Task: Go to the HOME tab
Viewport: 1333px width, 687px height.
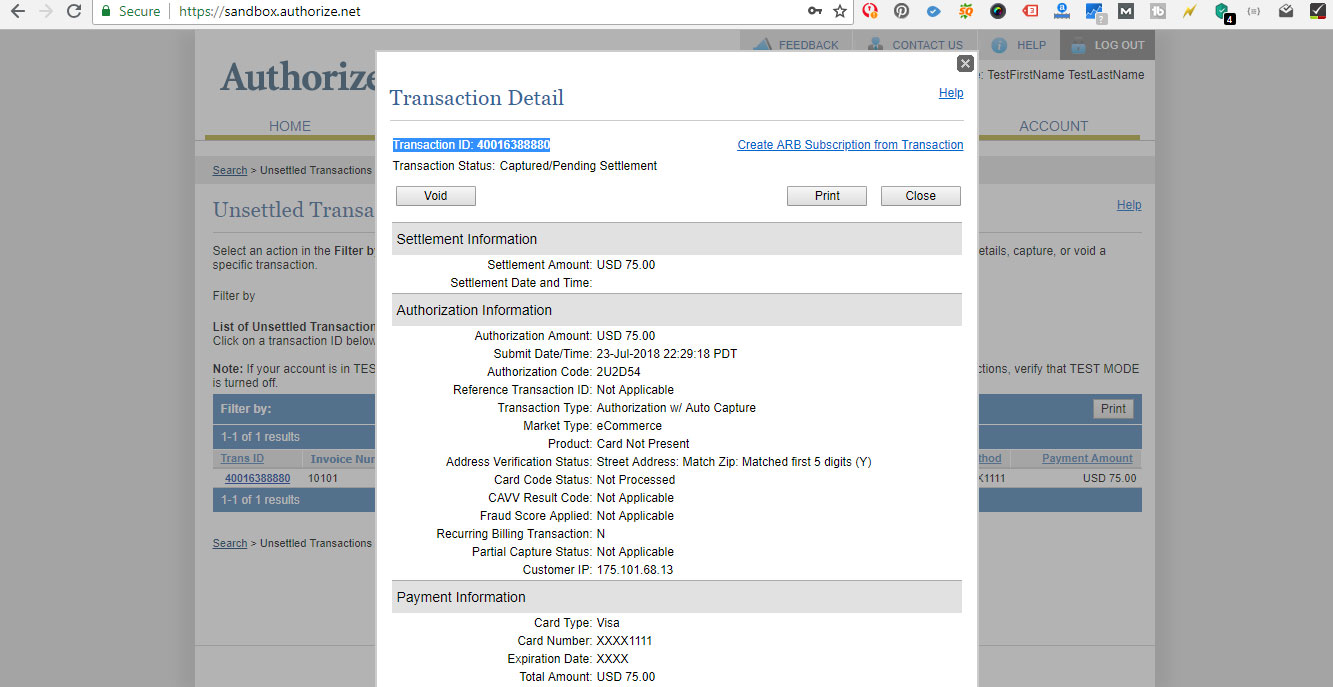Action: (x=290, y=126)
